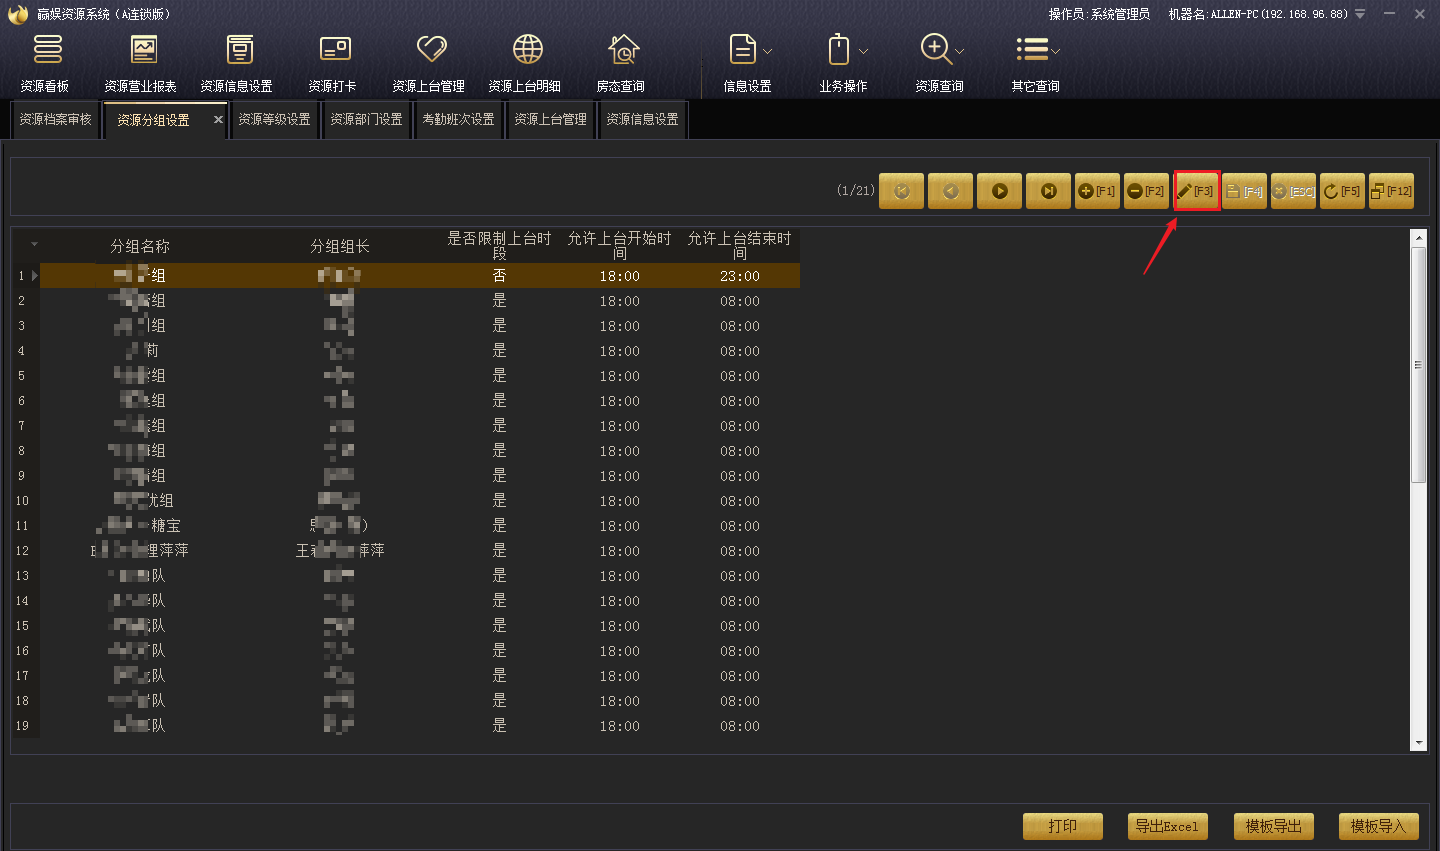This screenshot has width=1440, height=851.
Task: Switch to 资源信息设置 tab
Action: (642, 120)
